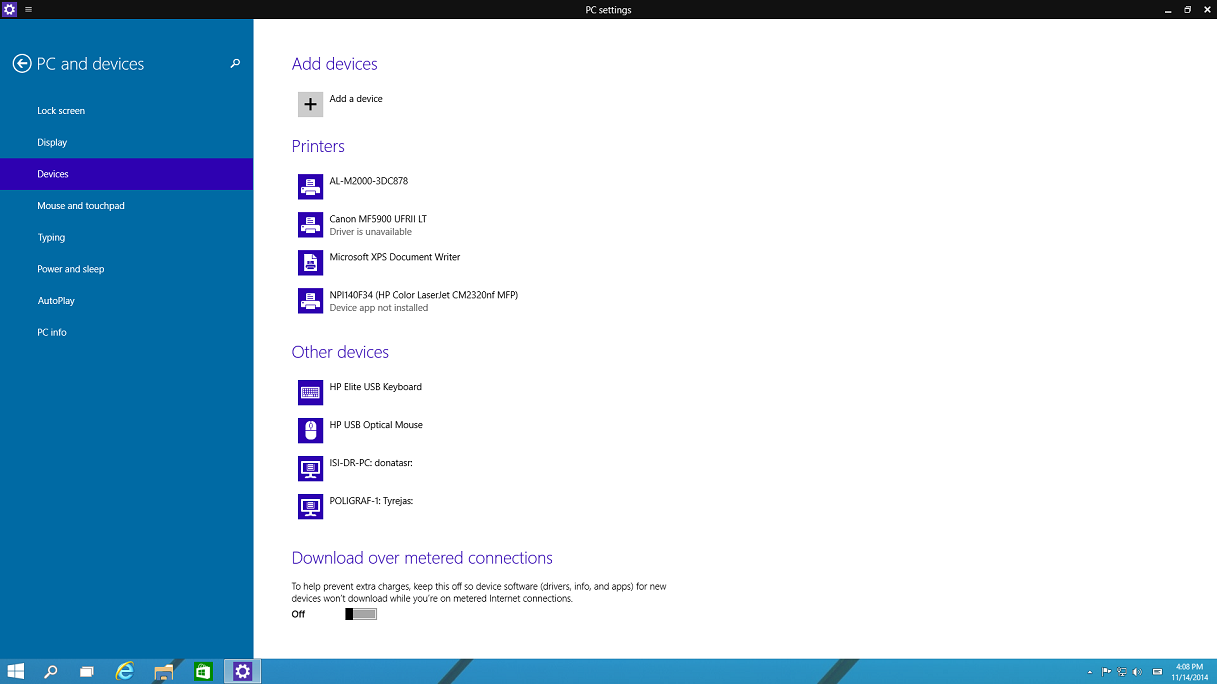Open the hamburger menu in title bar

[28, 10]
